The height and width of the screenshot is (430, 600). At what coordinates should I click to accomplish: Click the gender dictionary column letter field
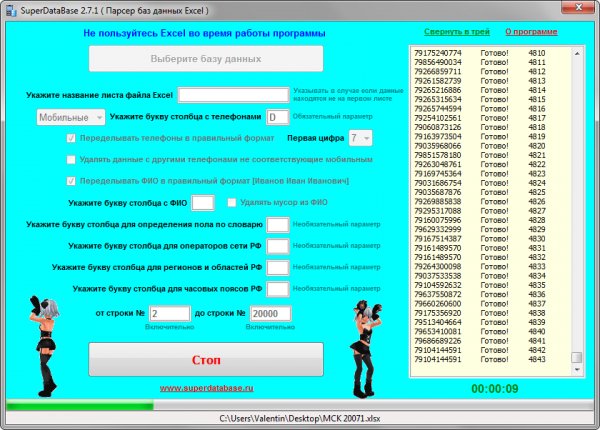pos(278,225)
